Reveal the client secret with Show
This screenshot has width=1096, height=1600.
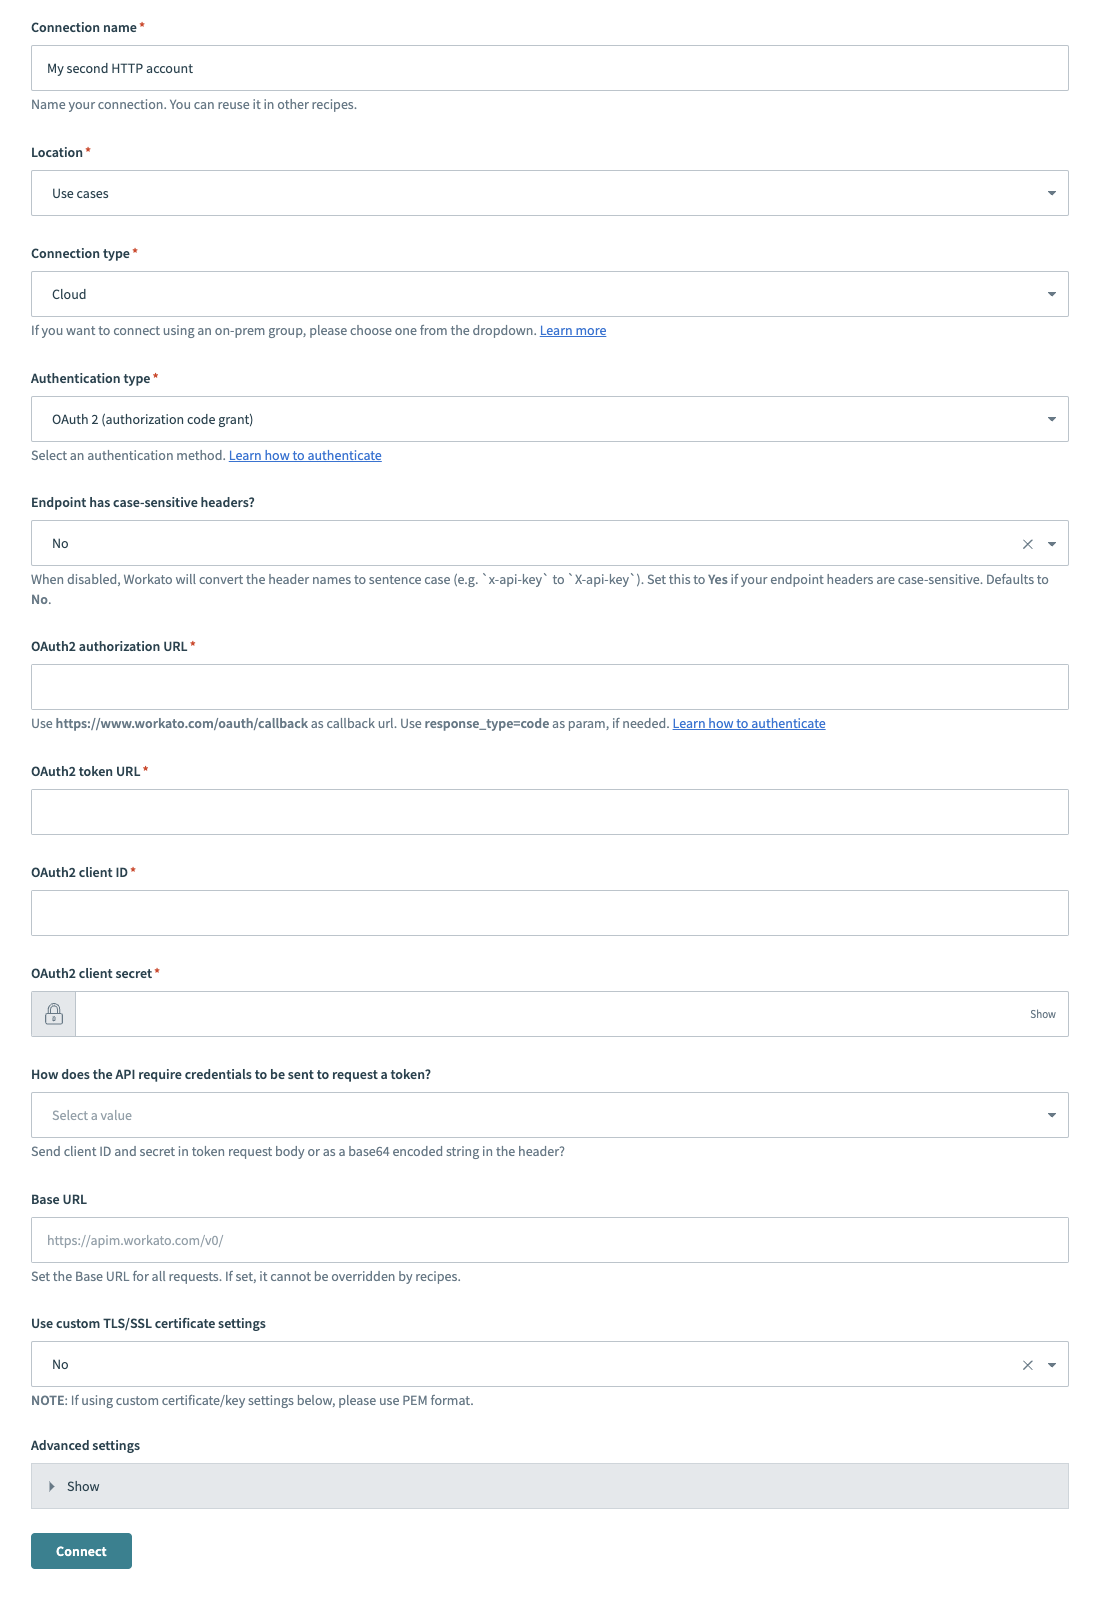point(1043,1013)
